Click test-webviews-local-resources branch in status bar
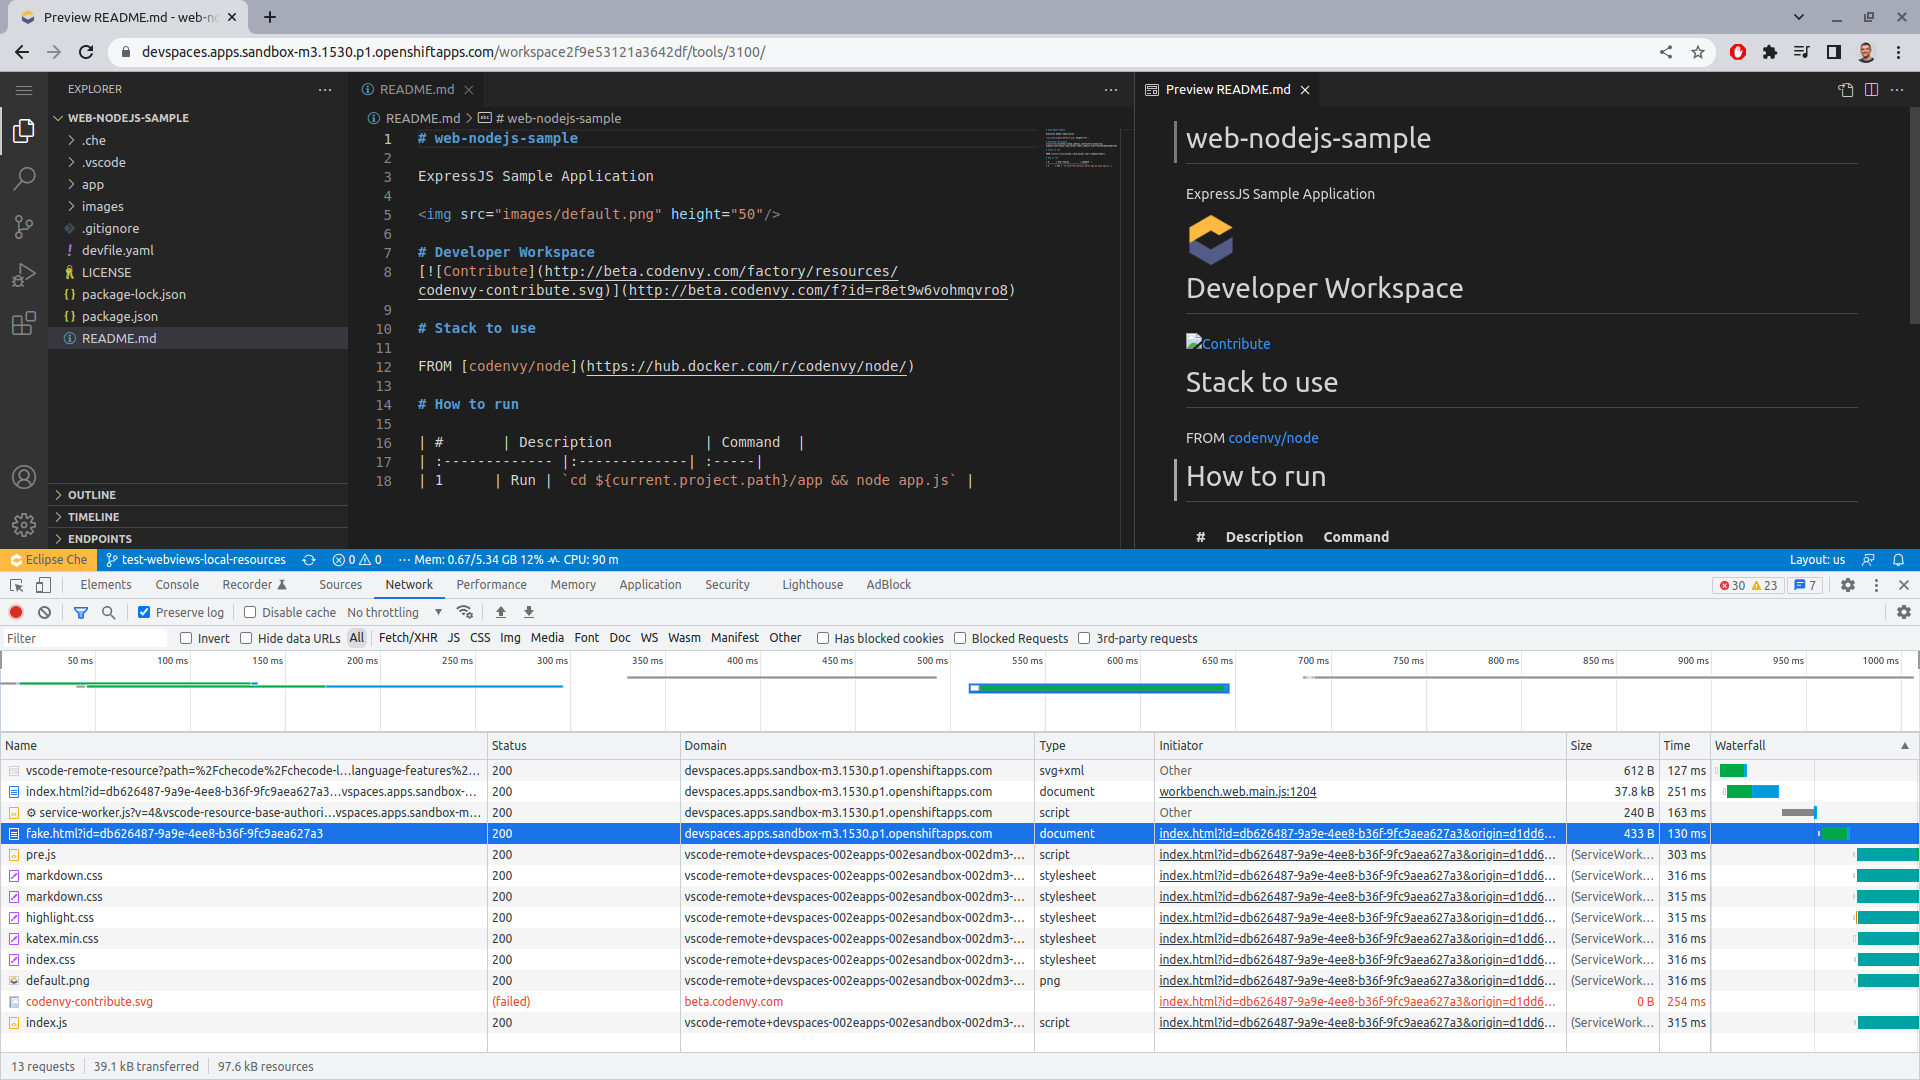Image resolution: width=1920 pixels, height=1080 pixels. 196,560
